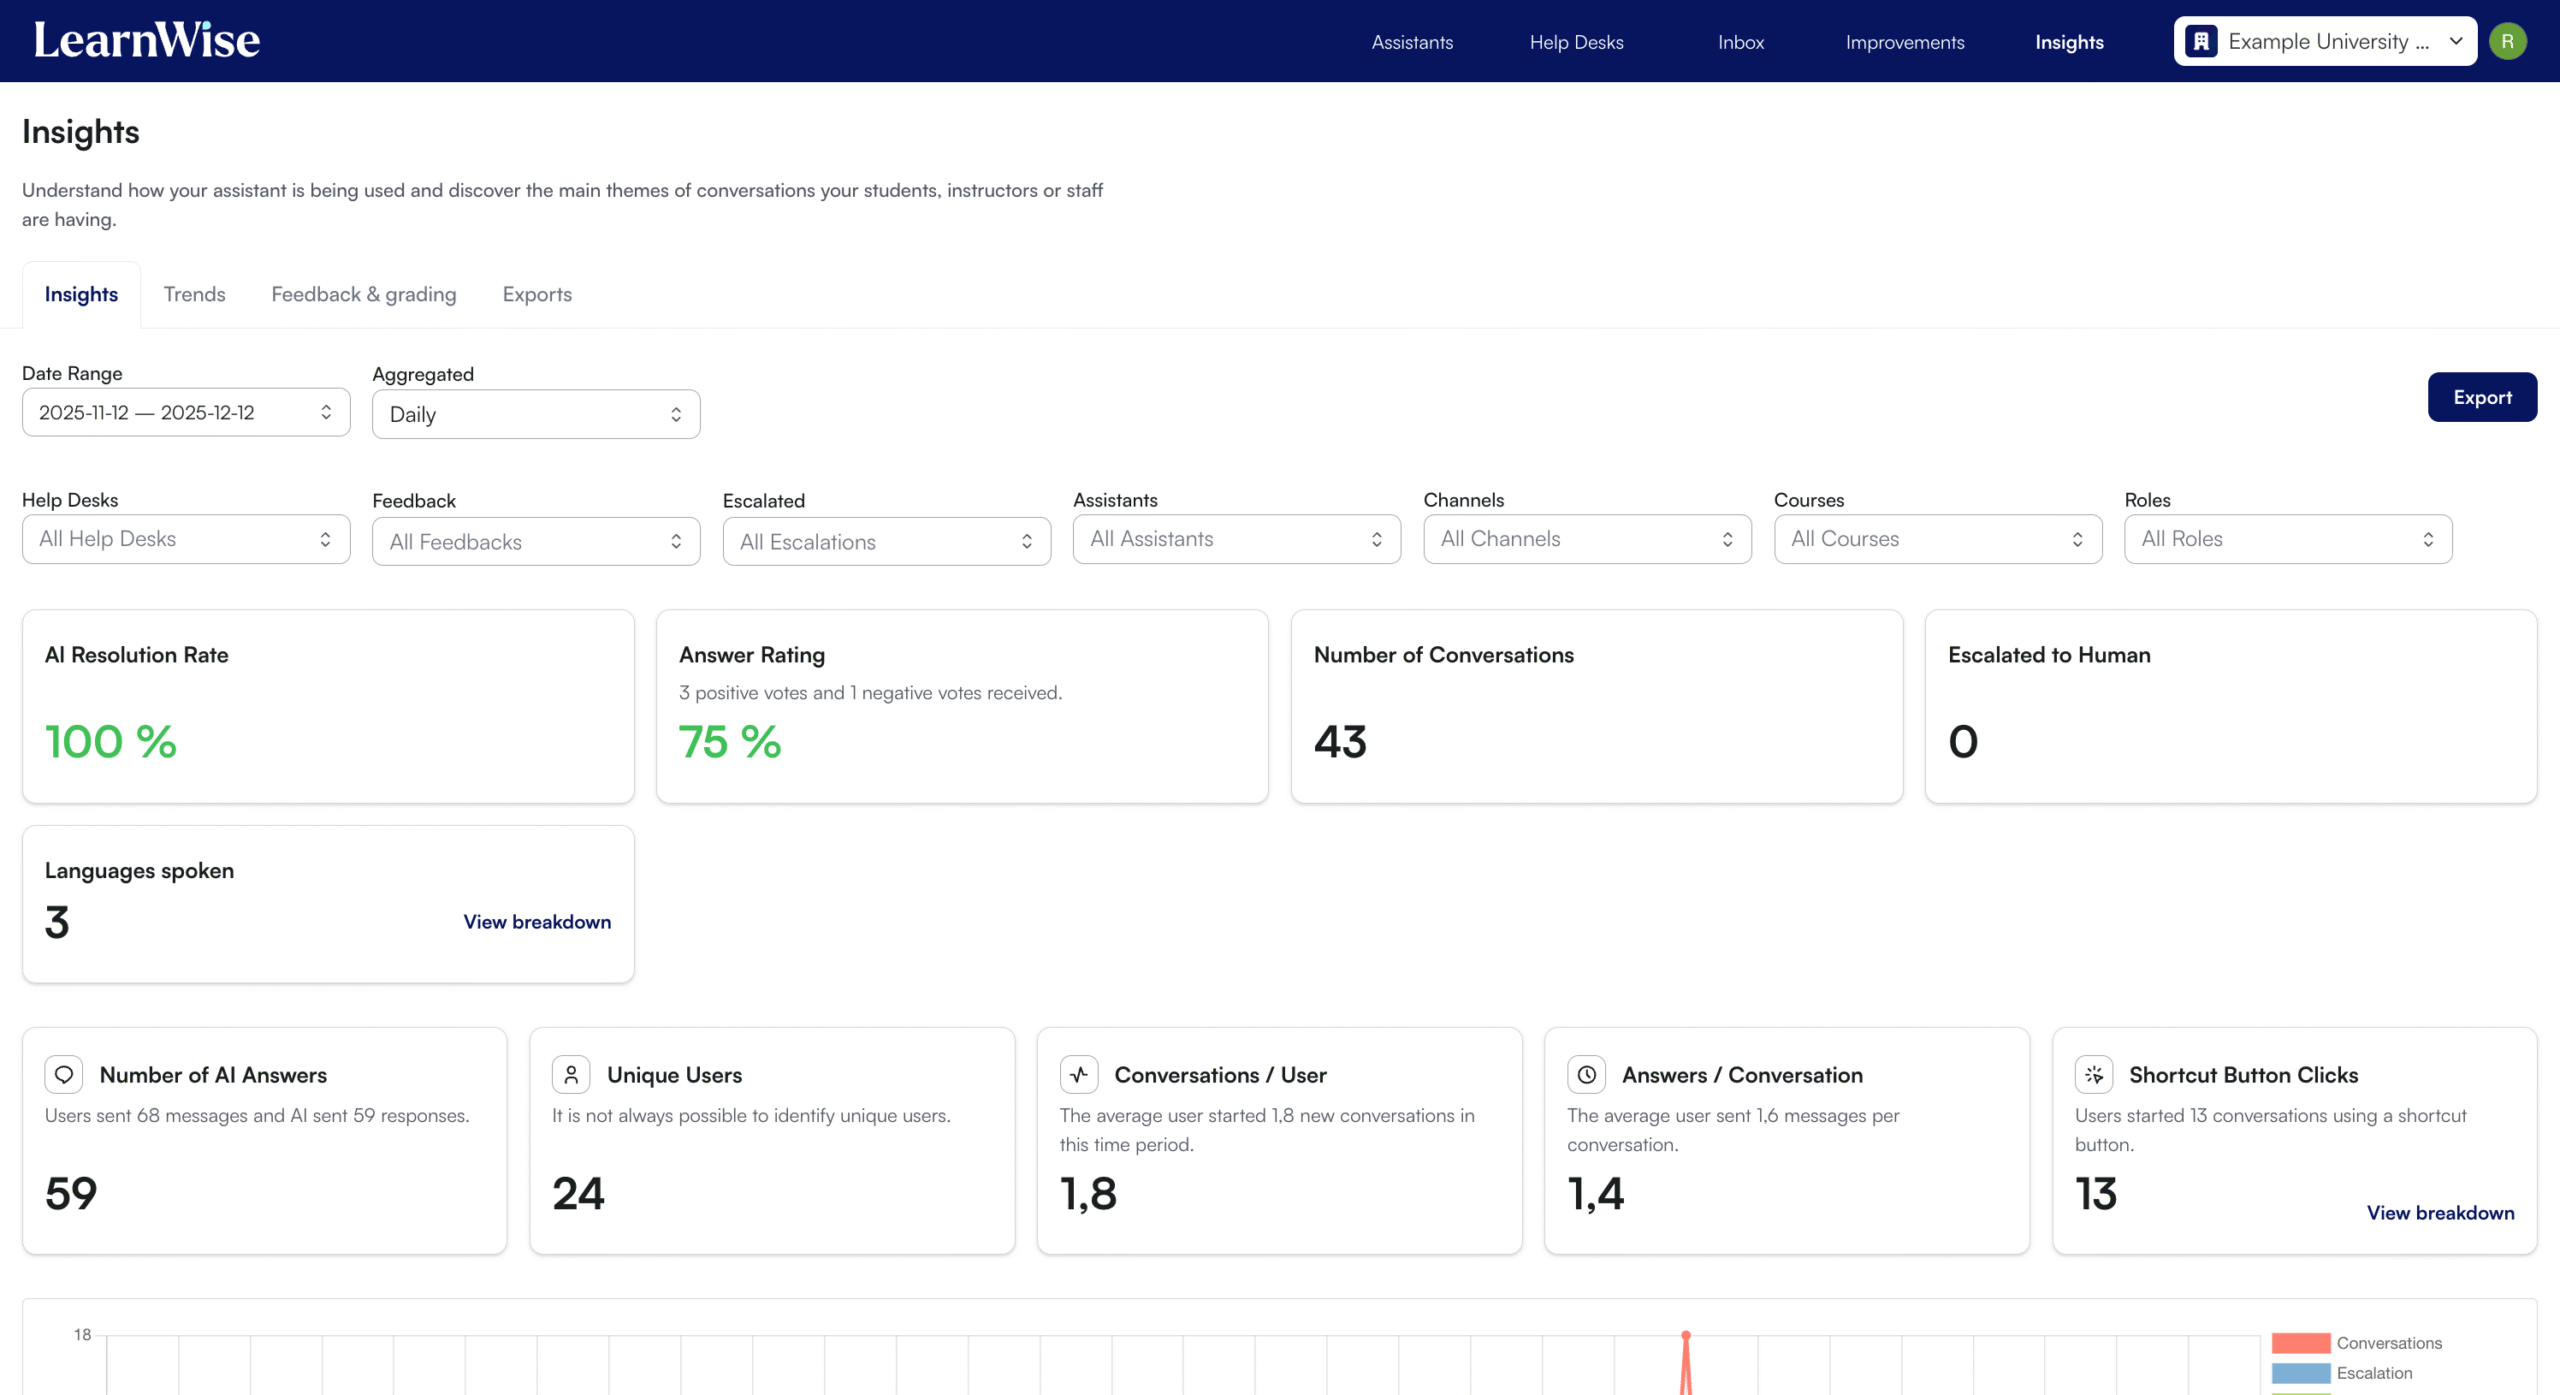Open the Feedback & grading tab
2560x1395 pixels.
pos(364,294)
